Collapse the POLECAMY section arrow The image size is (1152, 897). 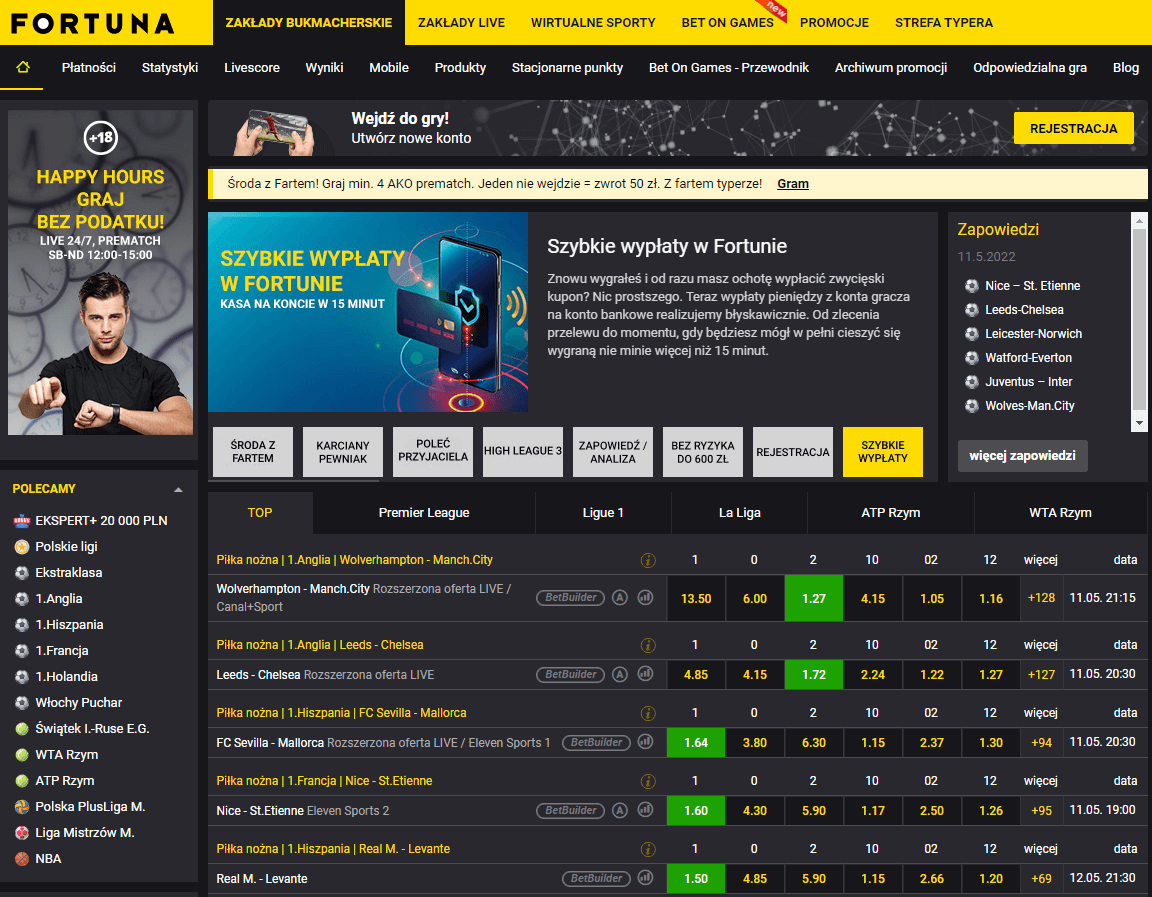point(178,489)
